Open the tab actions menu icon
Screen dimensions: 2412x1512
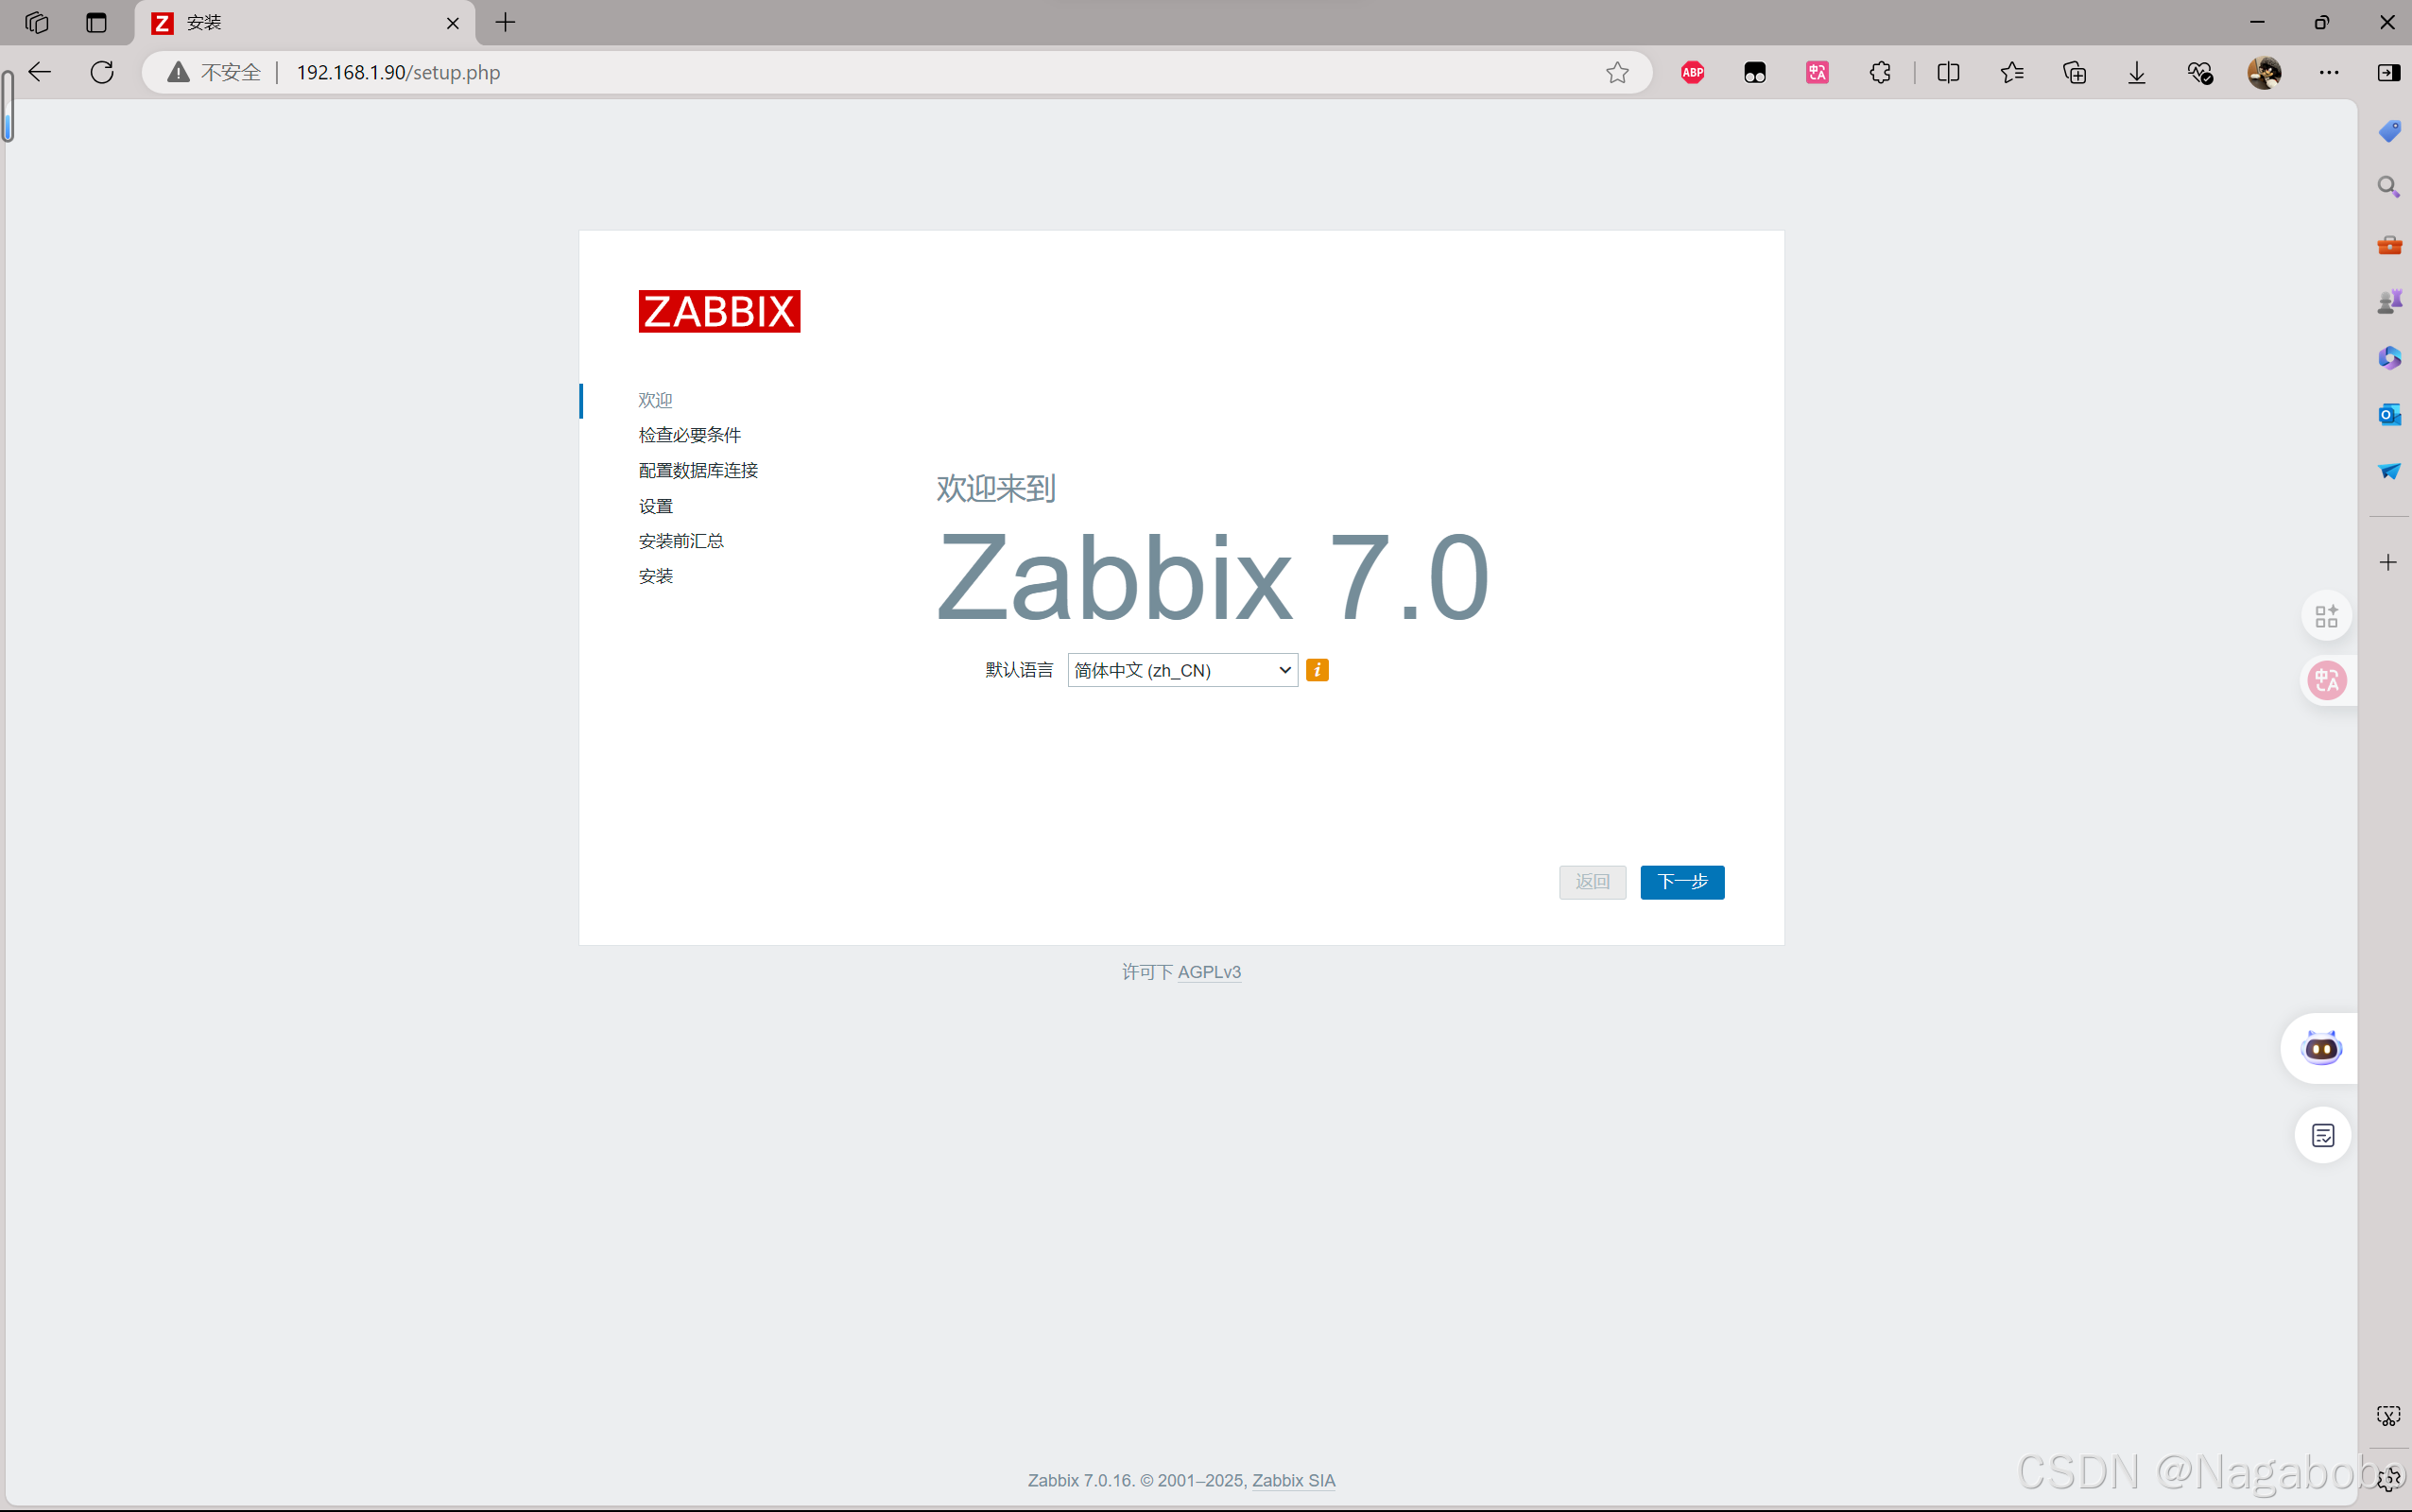(x=96, y=22)
